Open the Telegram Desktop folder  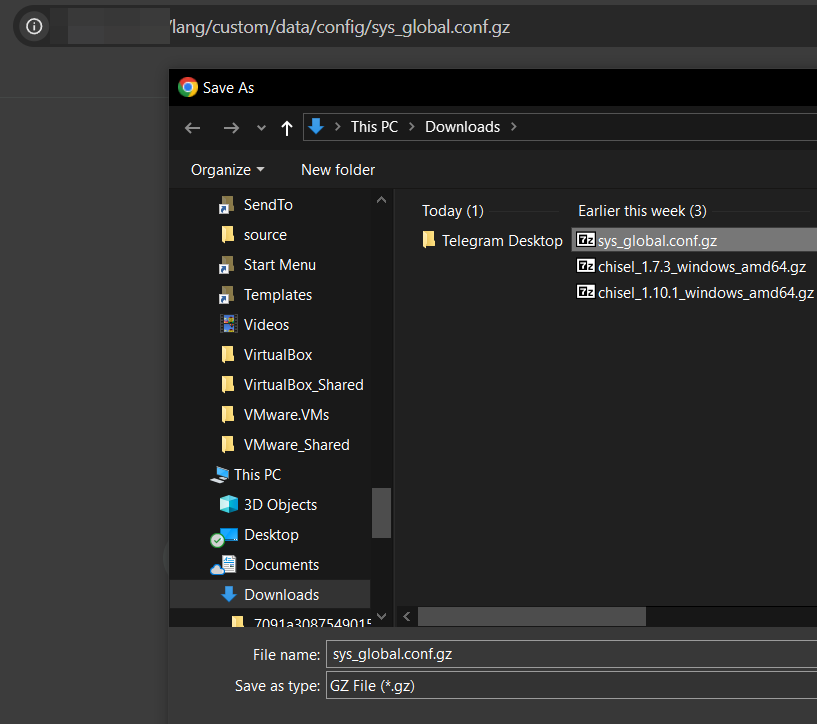pos(501,241)
